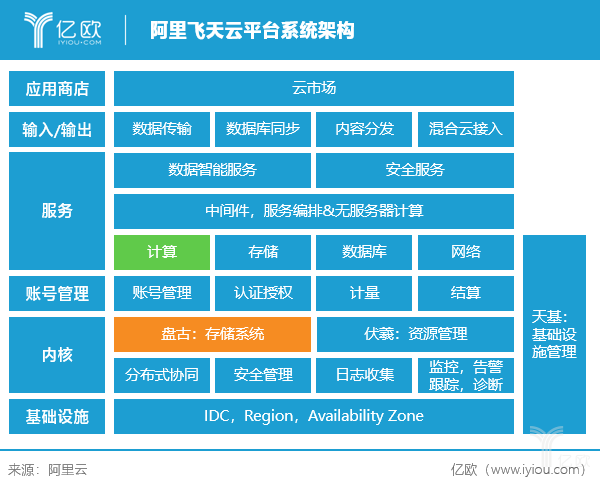Click the 亿欧 logo in header

click(63, 30)
